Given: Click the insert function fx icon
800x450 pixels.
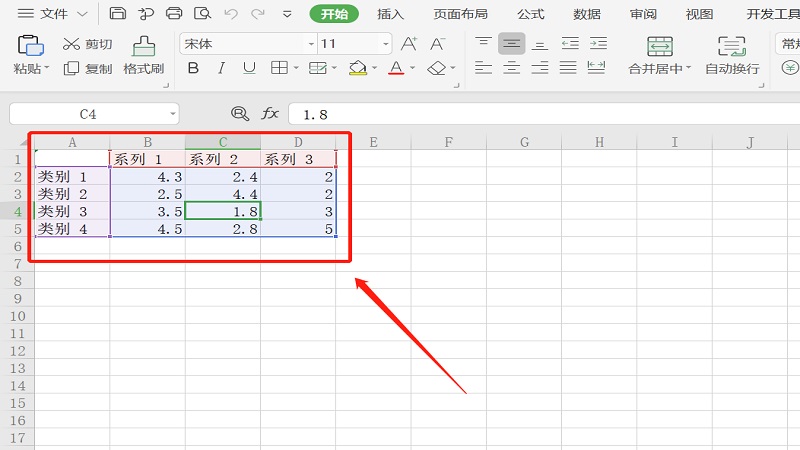Looking at the screenshot, I should 270,114.
